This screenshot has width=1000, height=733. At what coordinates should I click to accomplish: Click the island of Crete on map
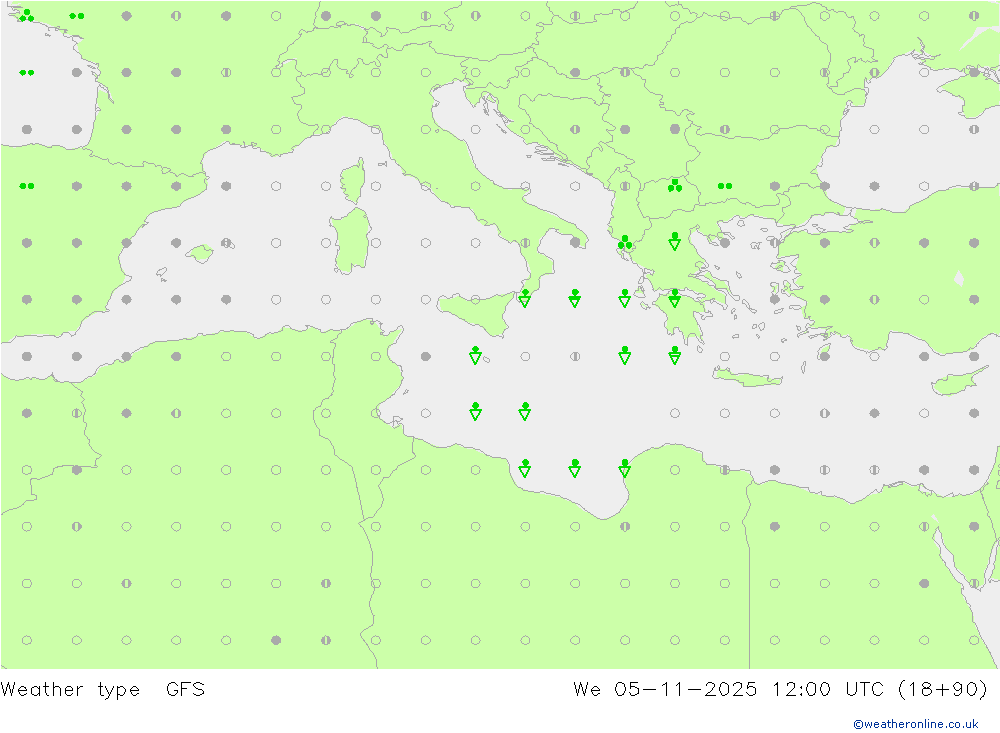747,378
